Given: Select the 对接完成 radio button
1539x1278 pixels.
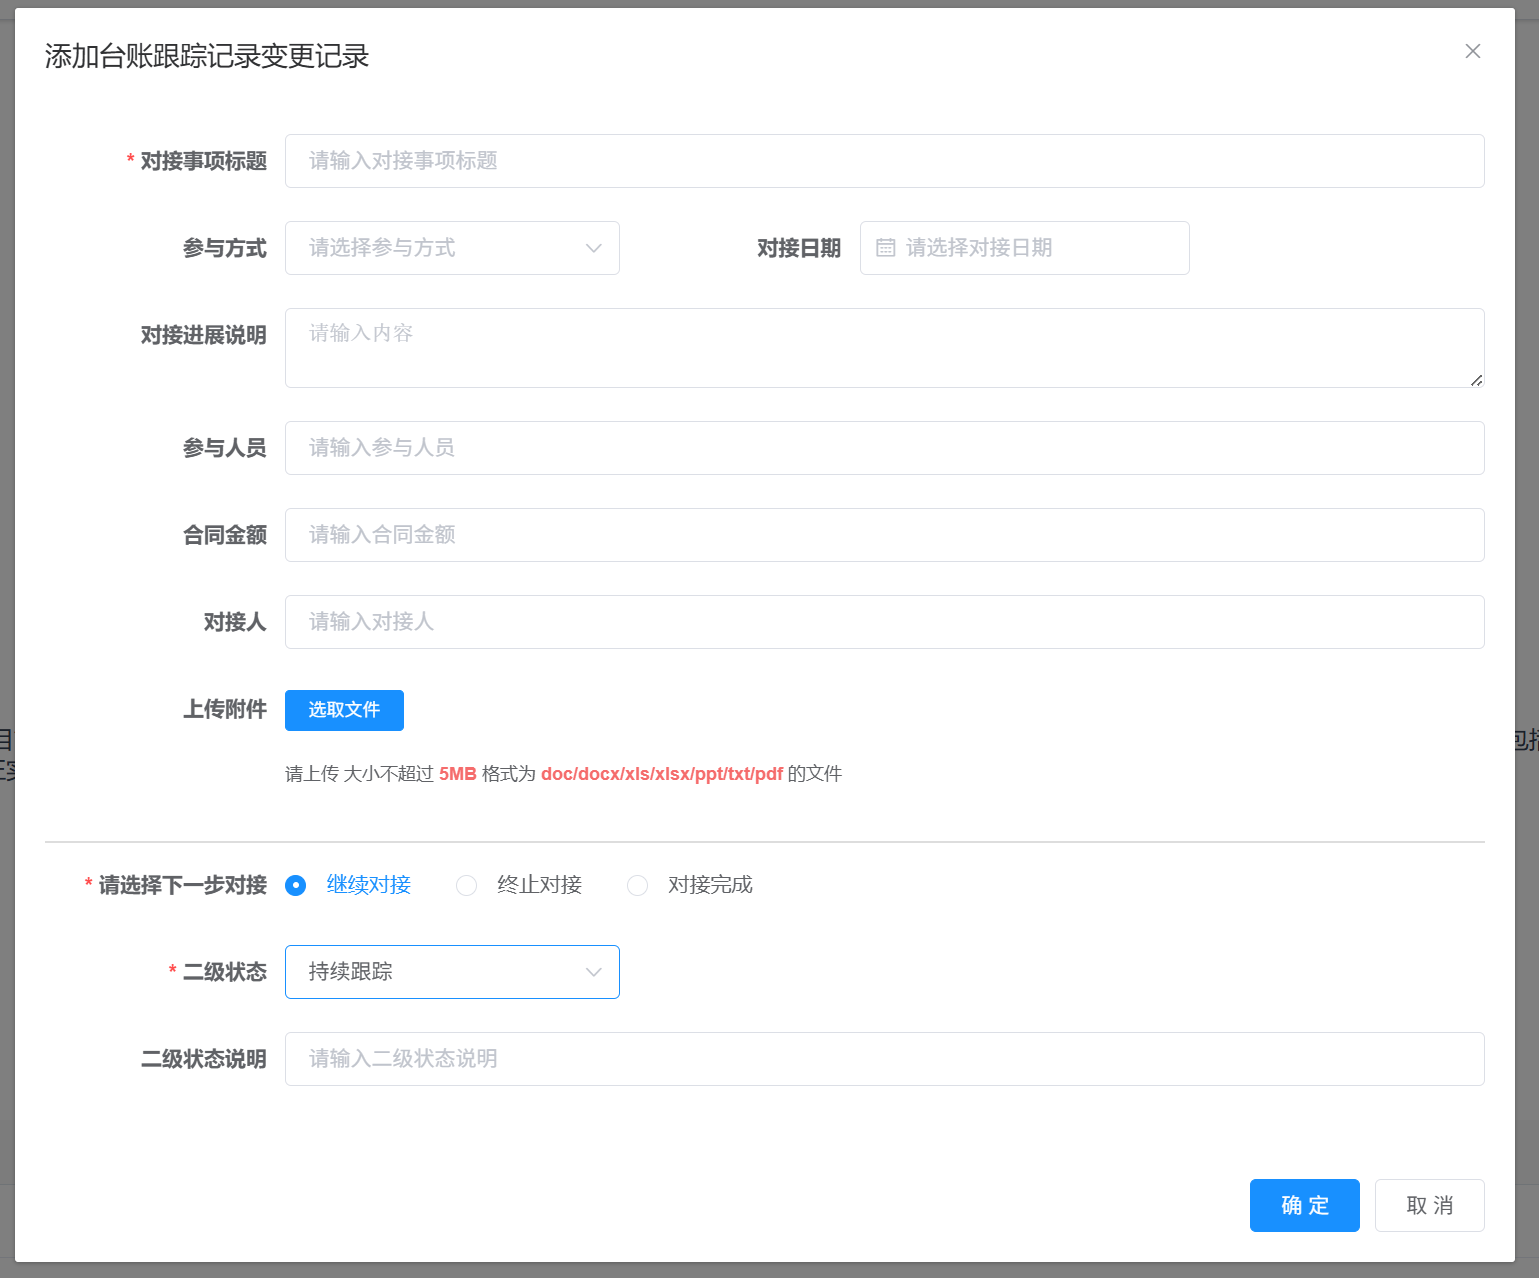Looking at the screenshot, I should [x=637, y=885].
